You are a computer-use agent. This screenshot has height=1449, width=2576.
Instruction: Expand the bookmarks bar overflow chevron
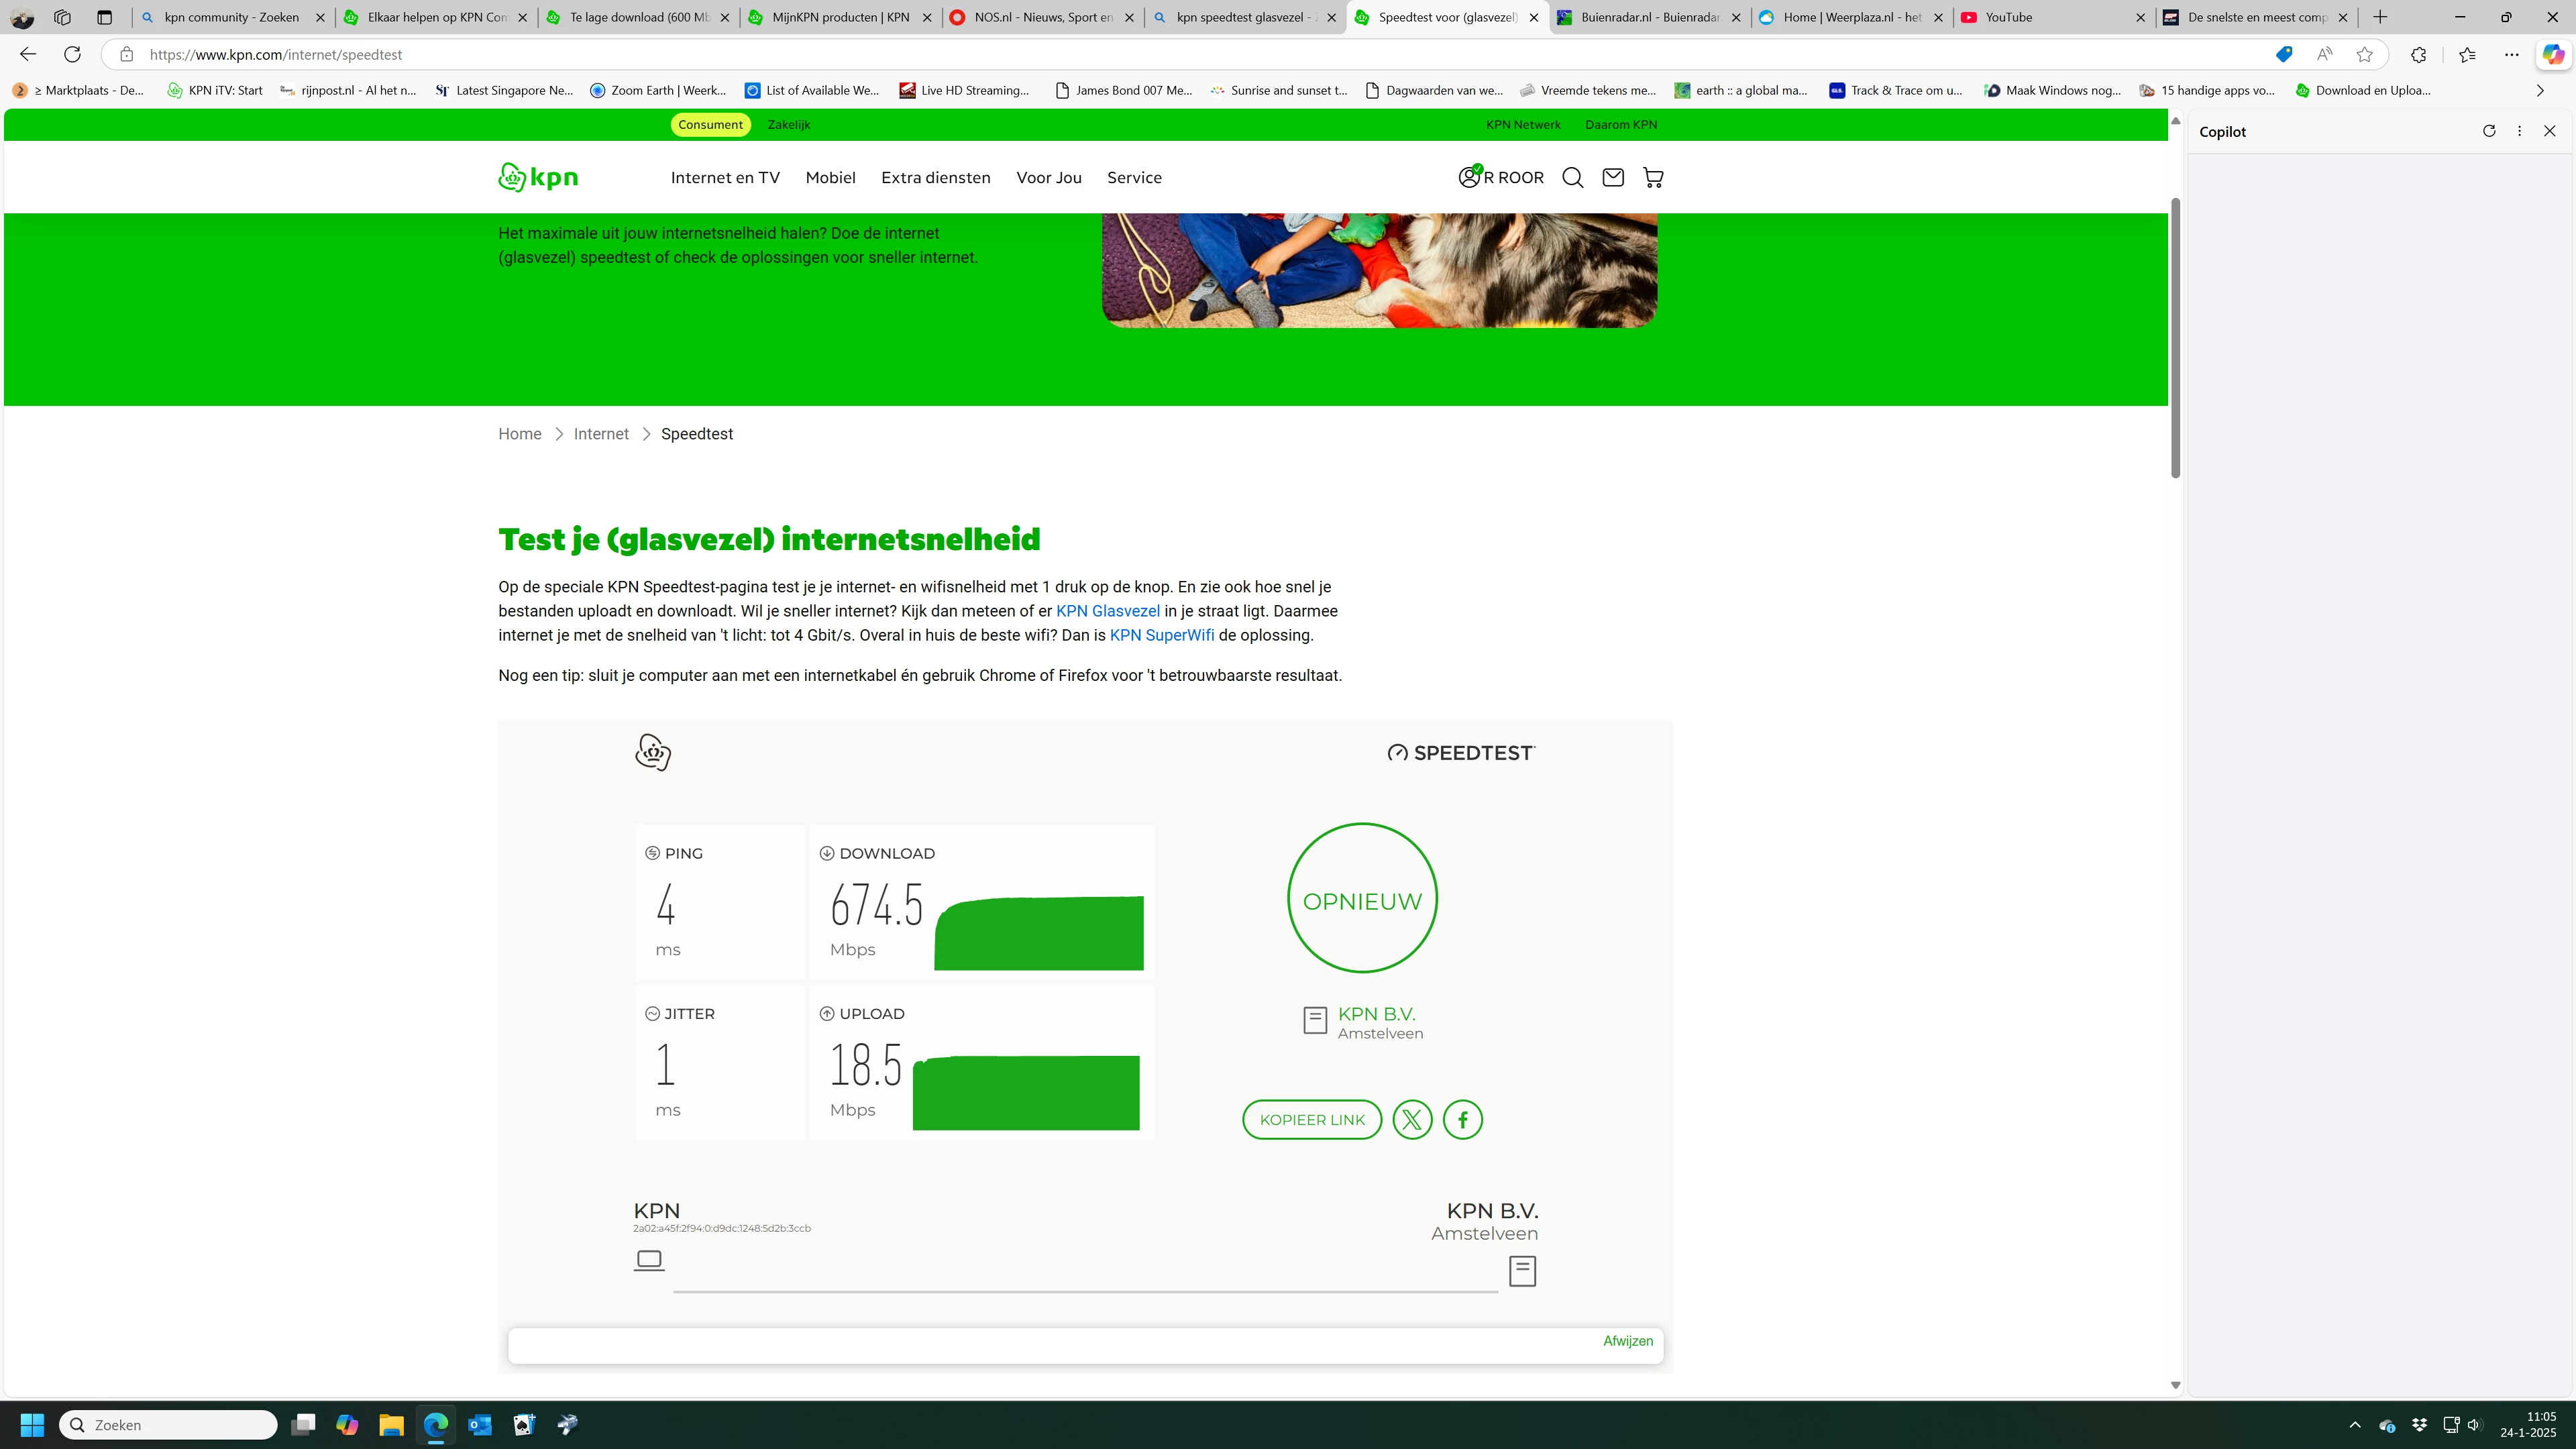coord(2540,90)
